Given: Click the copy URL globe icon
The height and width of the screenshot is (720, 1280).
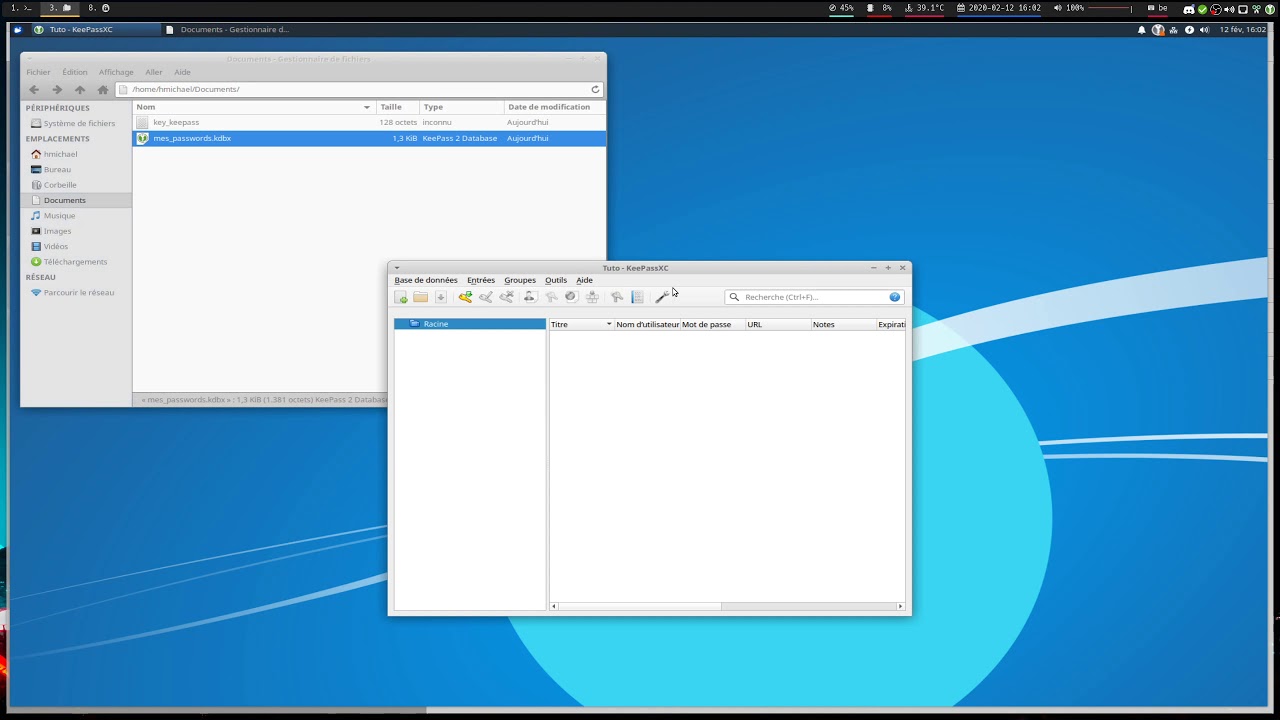Looking at the screenshot, I should pyautogui.click(x=571, y=297).
